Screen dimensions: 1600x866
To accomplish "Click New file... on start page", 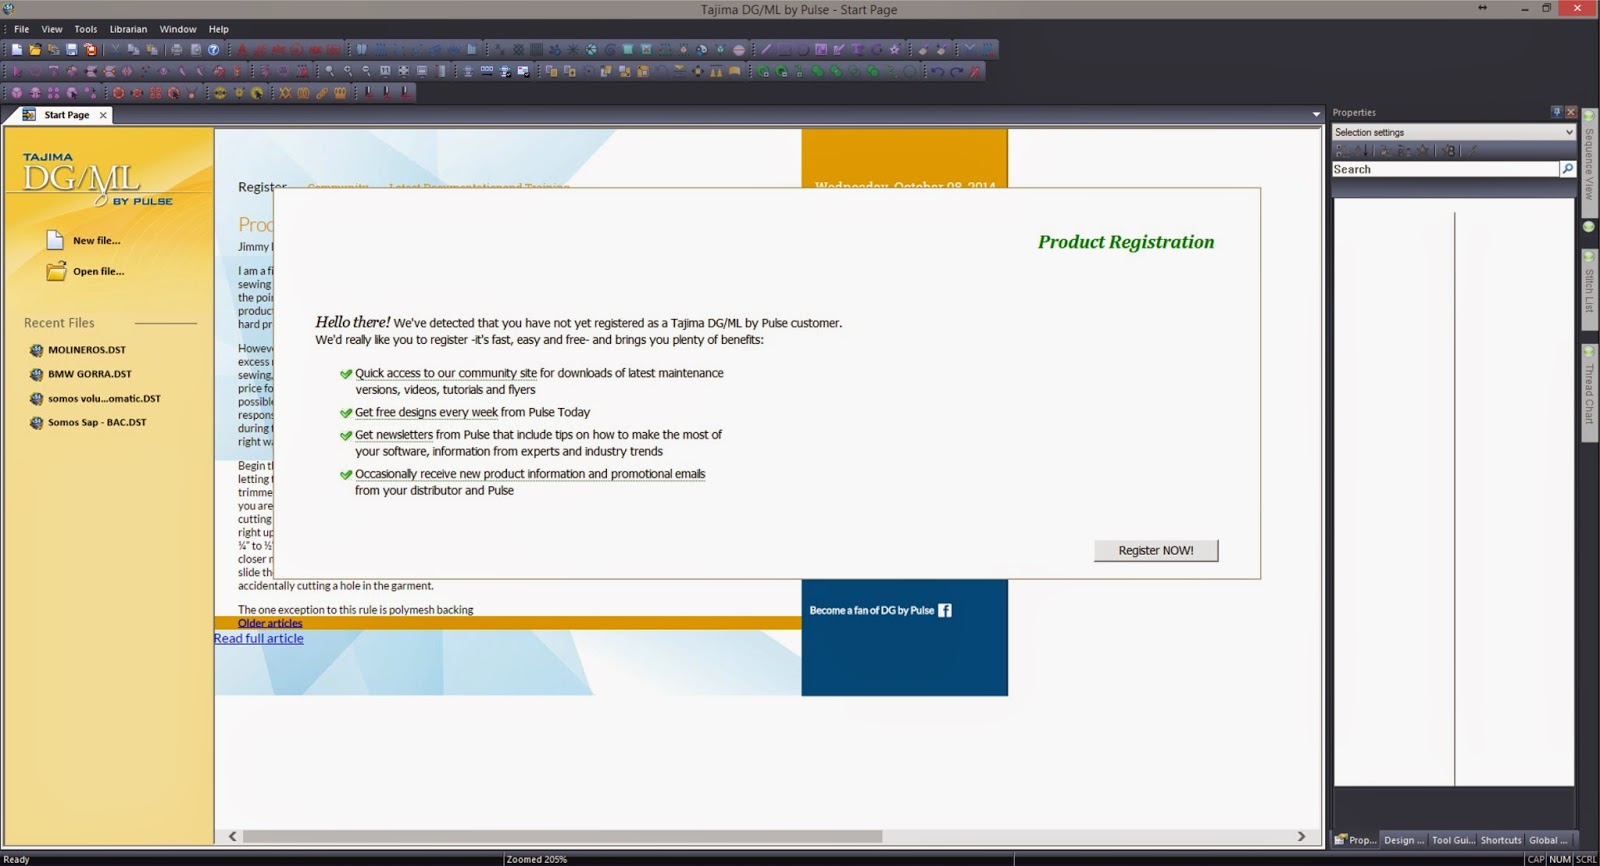I will pos(84,240).
